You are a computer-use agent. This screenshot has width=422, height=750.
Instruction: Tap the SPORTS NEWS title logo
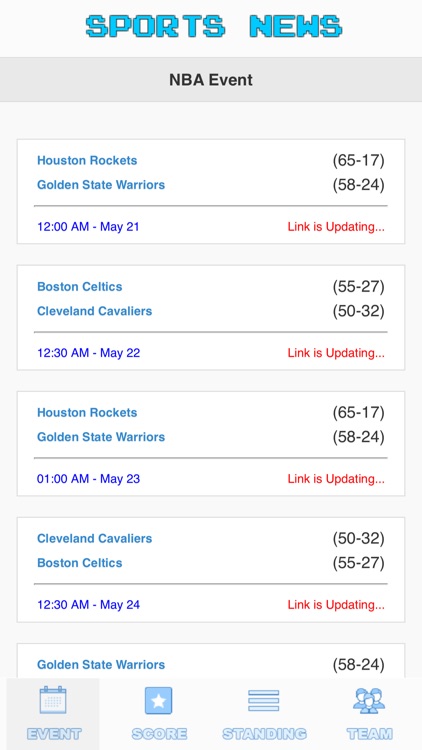(214, 26)
